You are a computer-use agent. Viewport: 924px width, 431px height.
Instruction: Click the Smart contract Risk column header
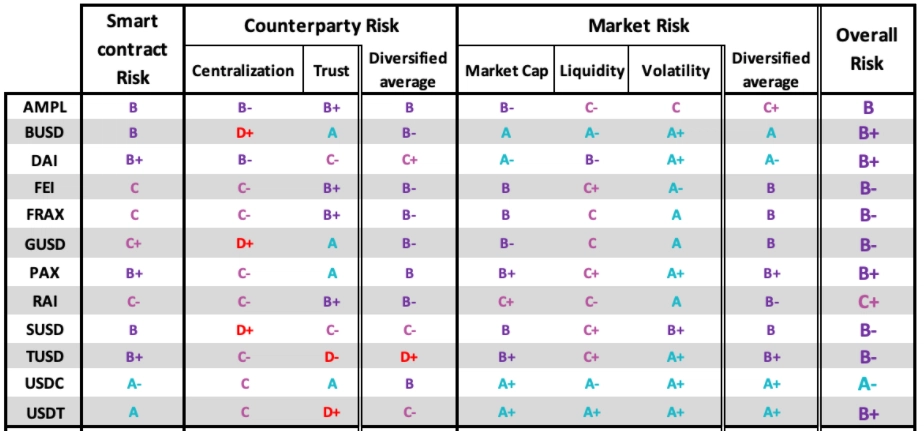[133, 47]
